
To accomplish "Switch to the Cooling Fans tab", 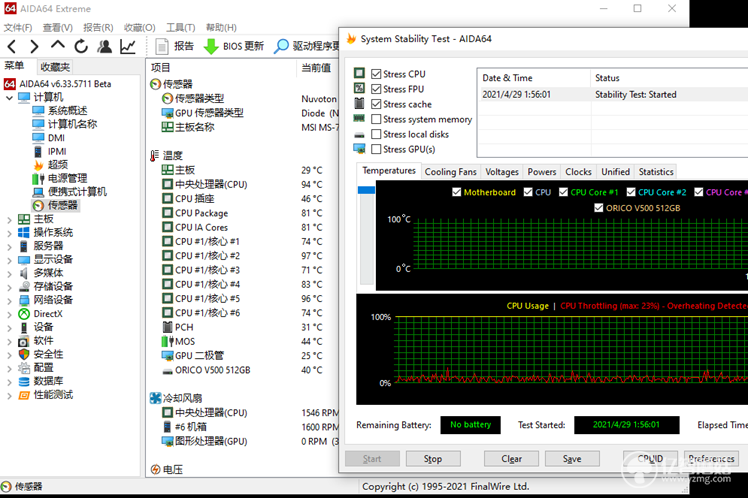I will (x=450, y=172).
